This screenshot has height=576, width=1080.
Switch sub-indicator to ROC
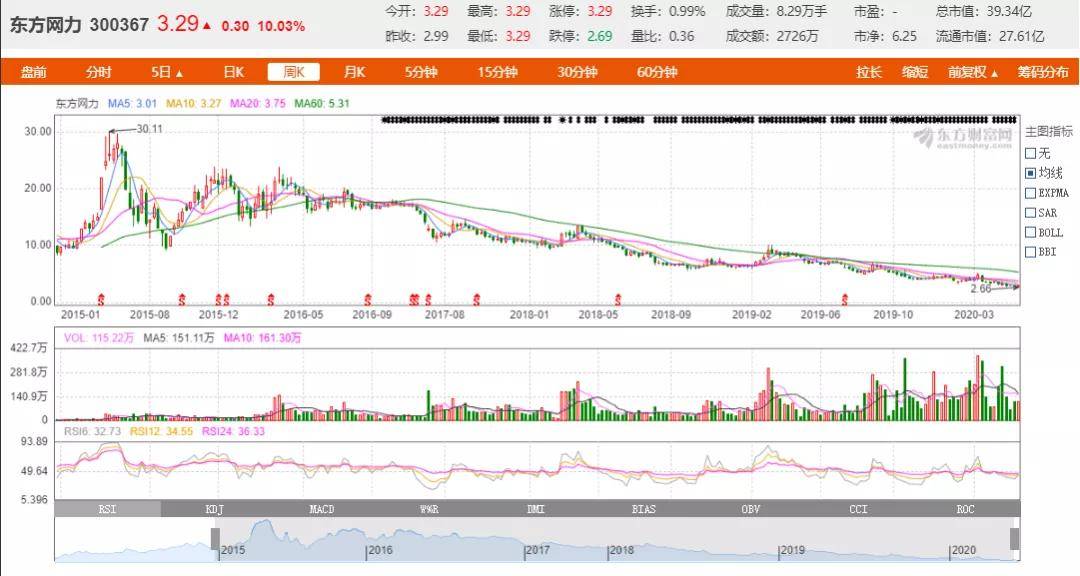[x=966, y=509]
